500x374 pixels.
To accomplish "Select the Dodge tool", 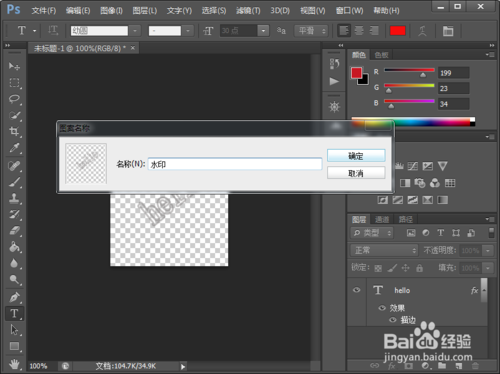I will pos(14,279).
